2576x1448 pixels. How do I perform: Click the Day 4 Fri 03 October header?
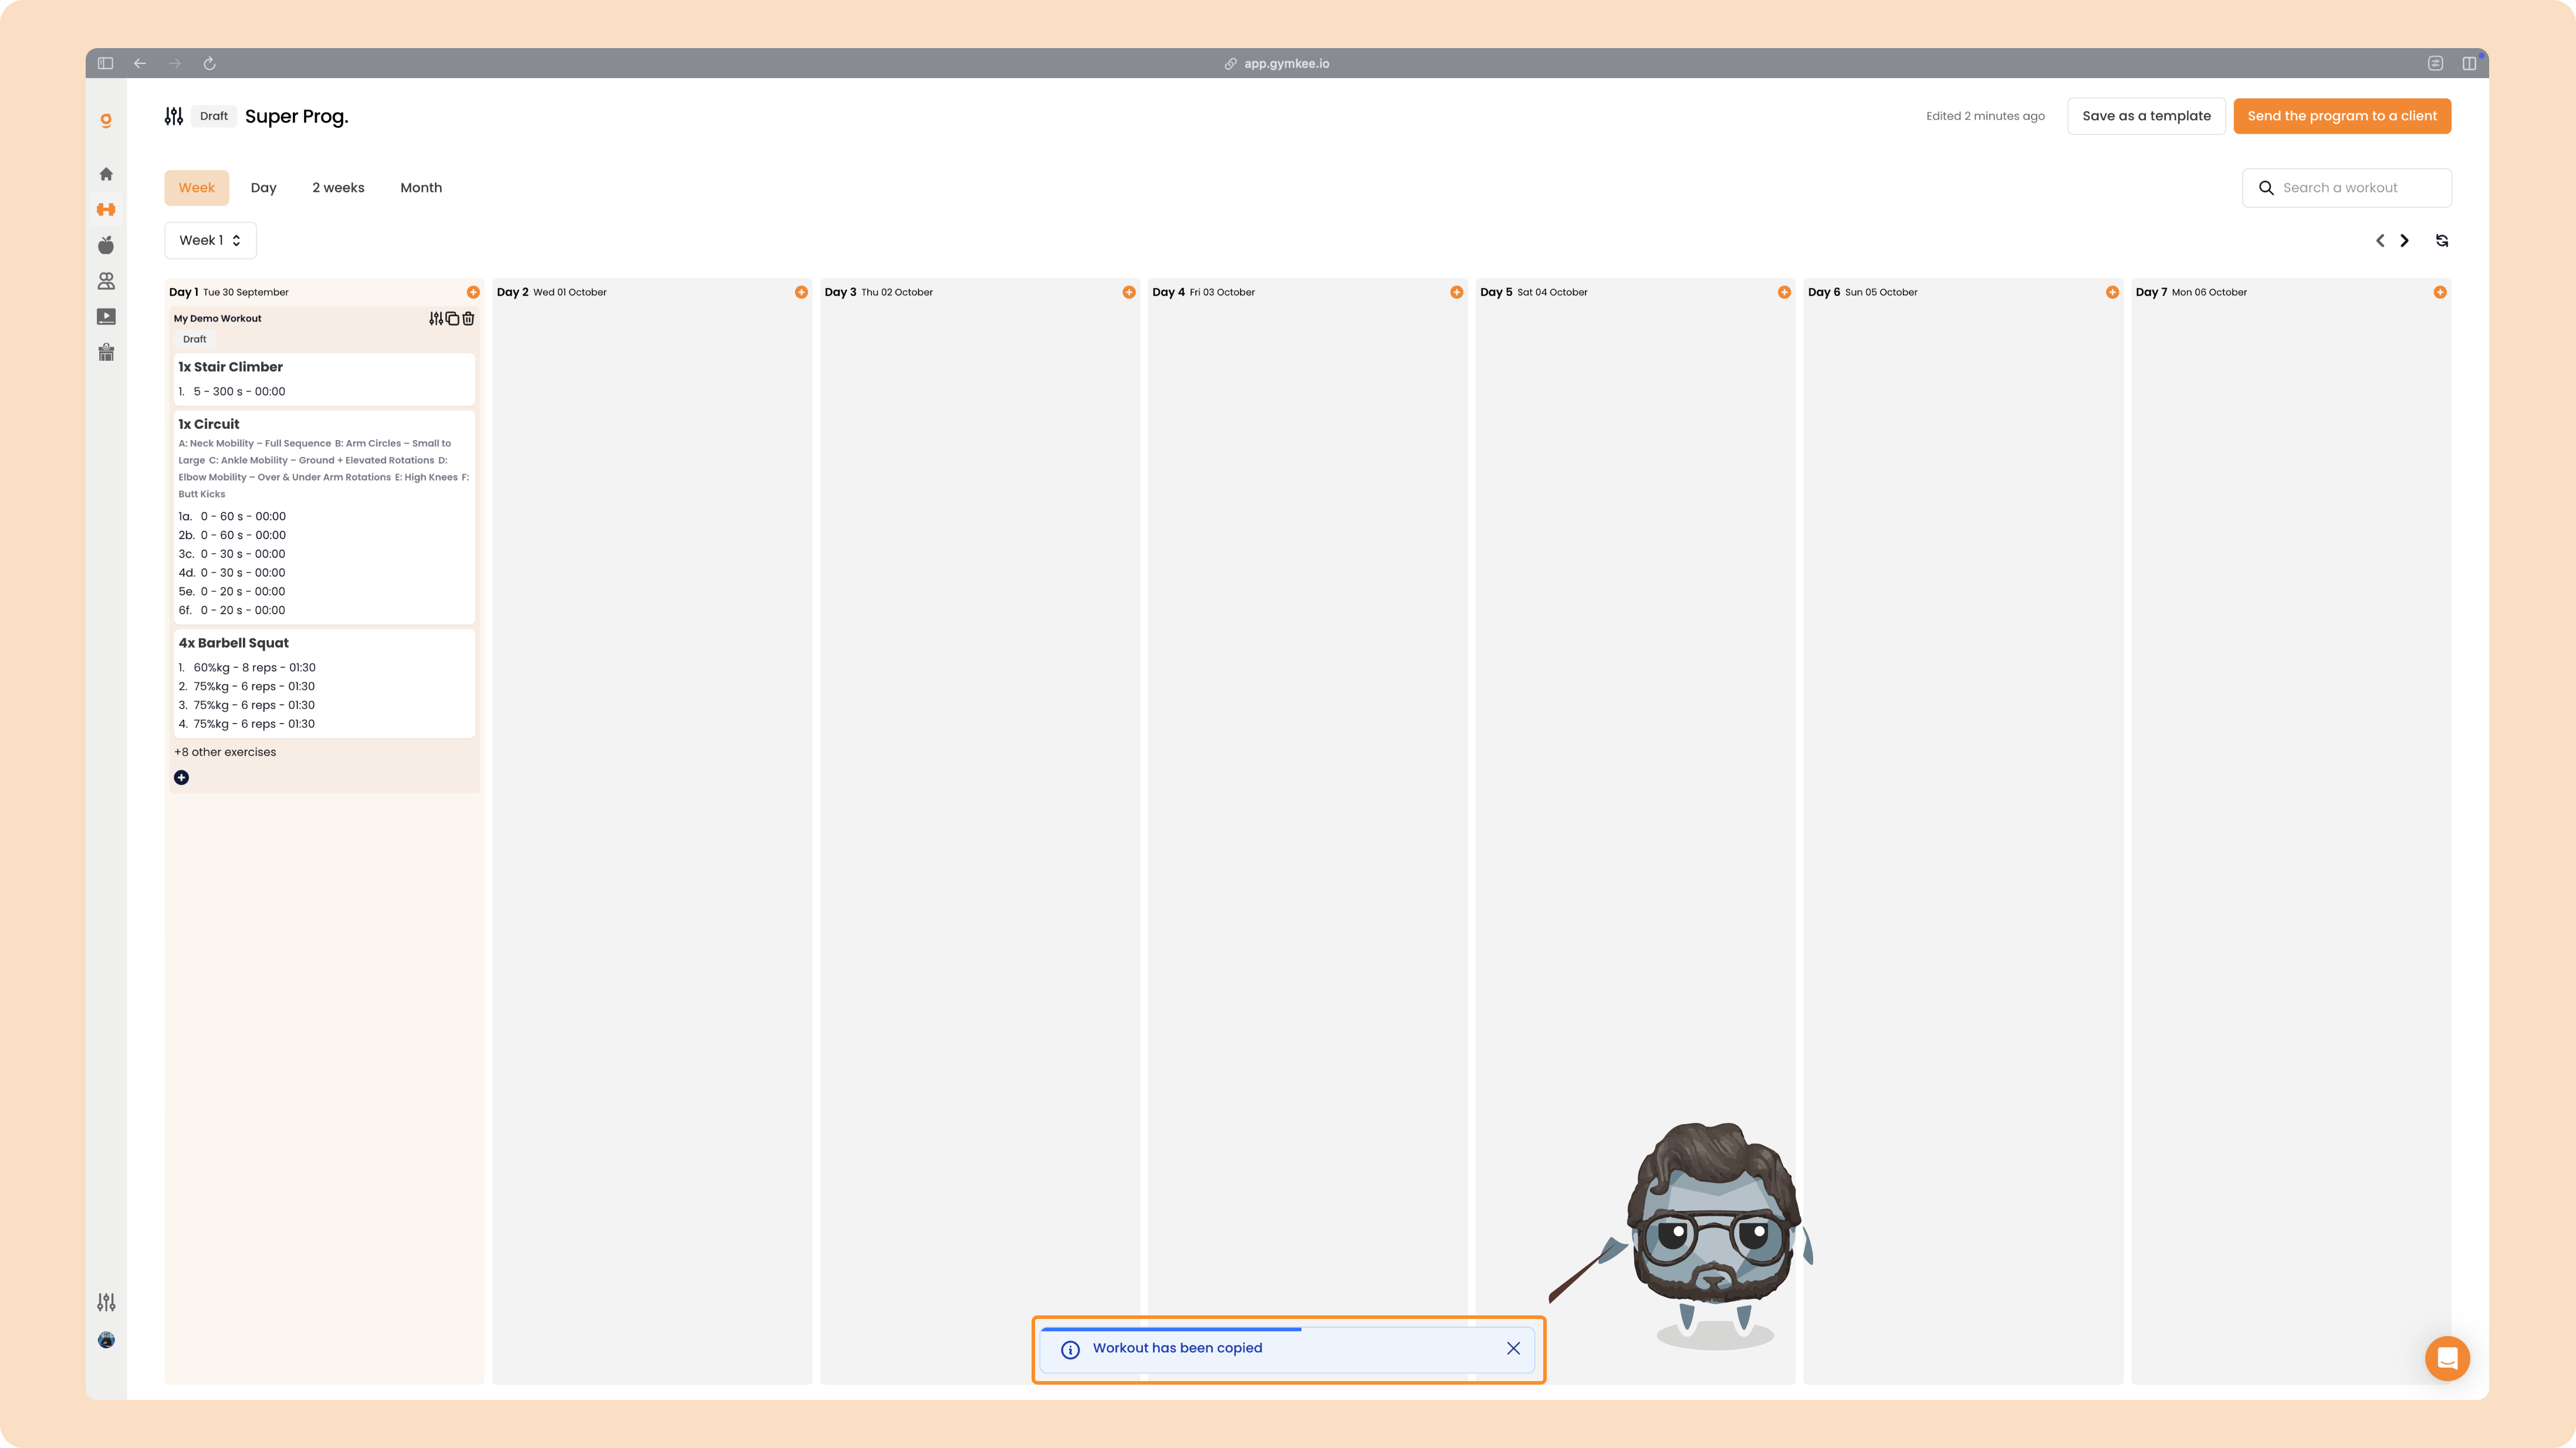point(1203,292)
